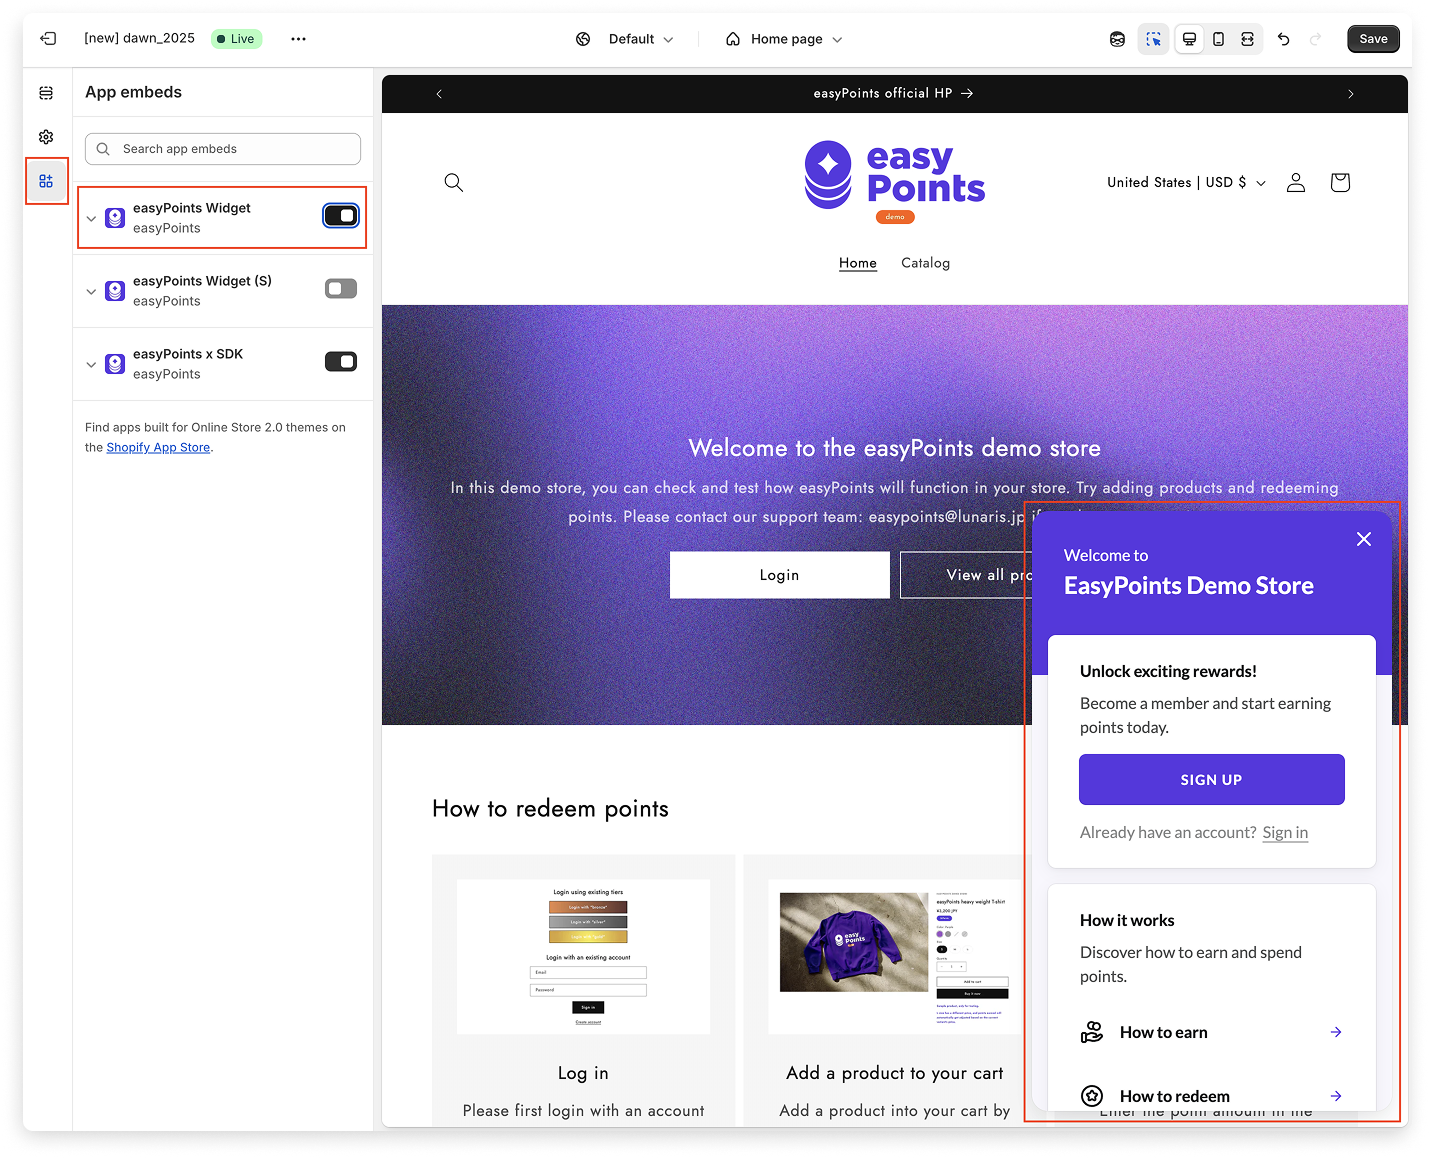Open the theme settings gear icon

[46, 137]
